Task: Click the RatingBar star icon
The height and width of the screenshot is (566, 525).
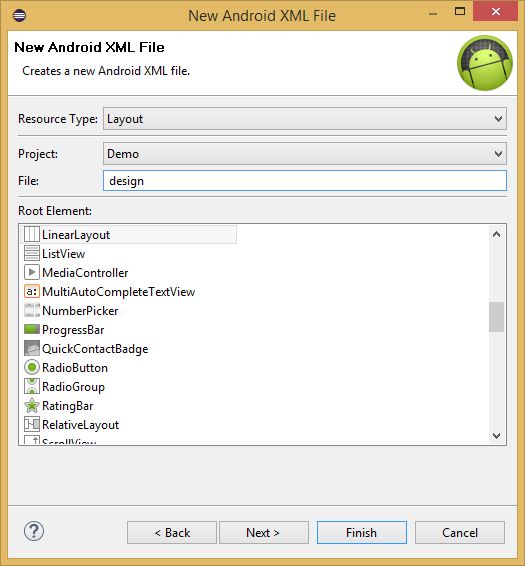Action: [x=31, y=405]
